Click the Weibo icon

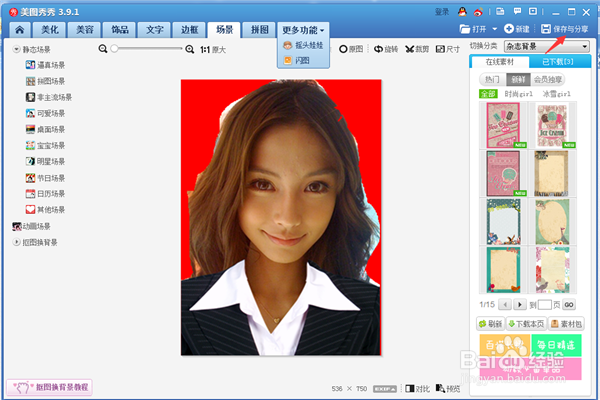click(478, 12)
